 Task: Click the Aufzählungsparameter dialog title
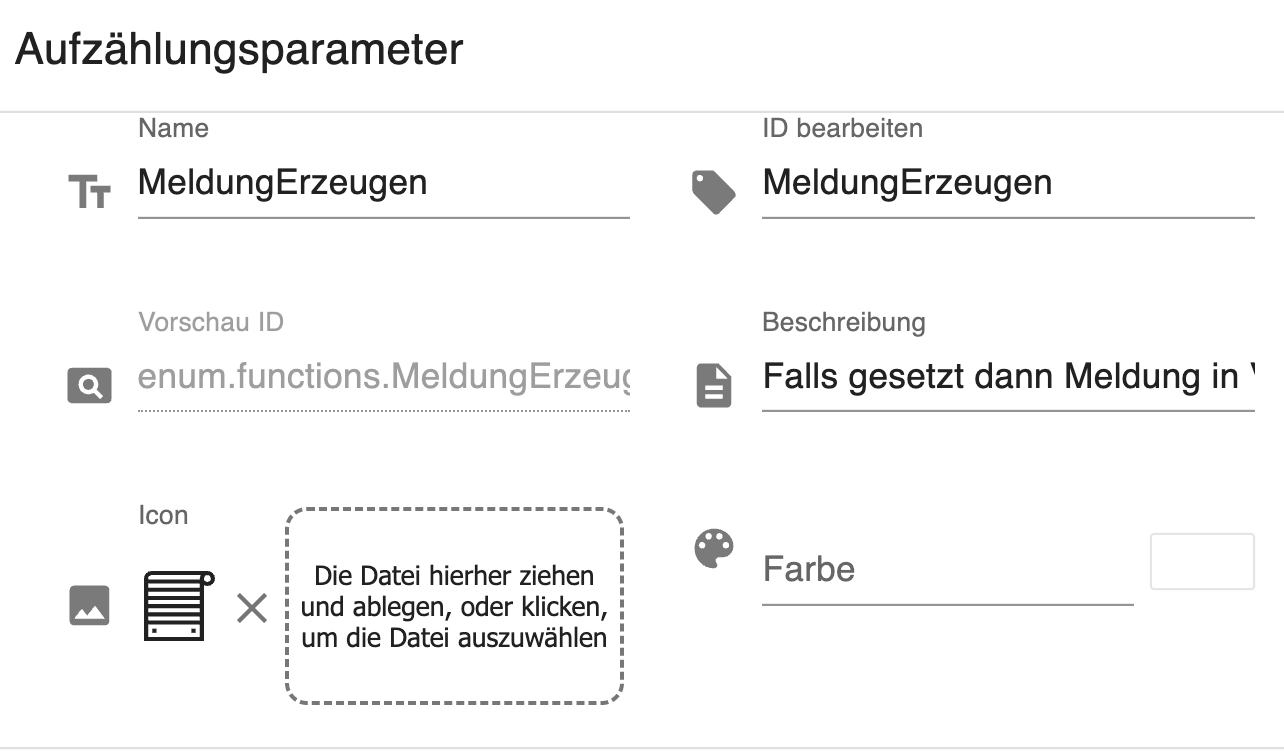click(240, 49)
